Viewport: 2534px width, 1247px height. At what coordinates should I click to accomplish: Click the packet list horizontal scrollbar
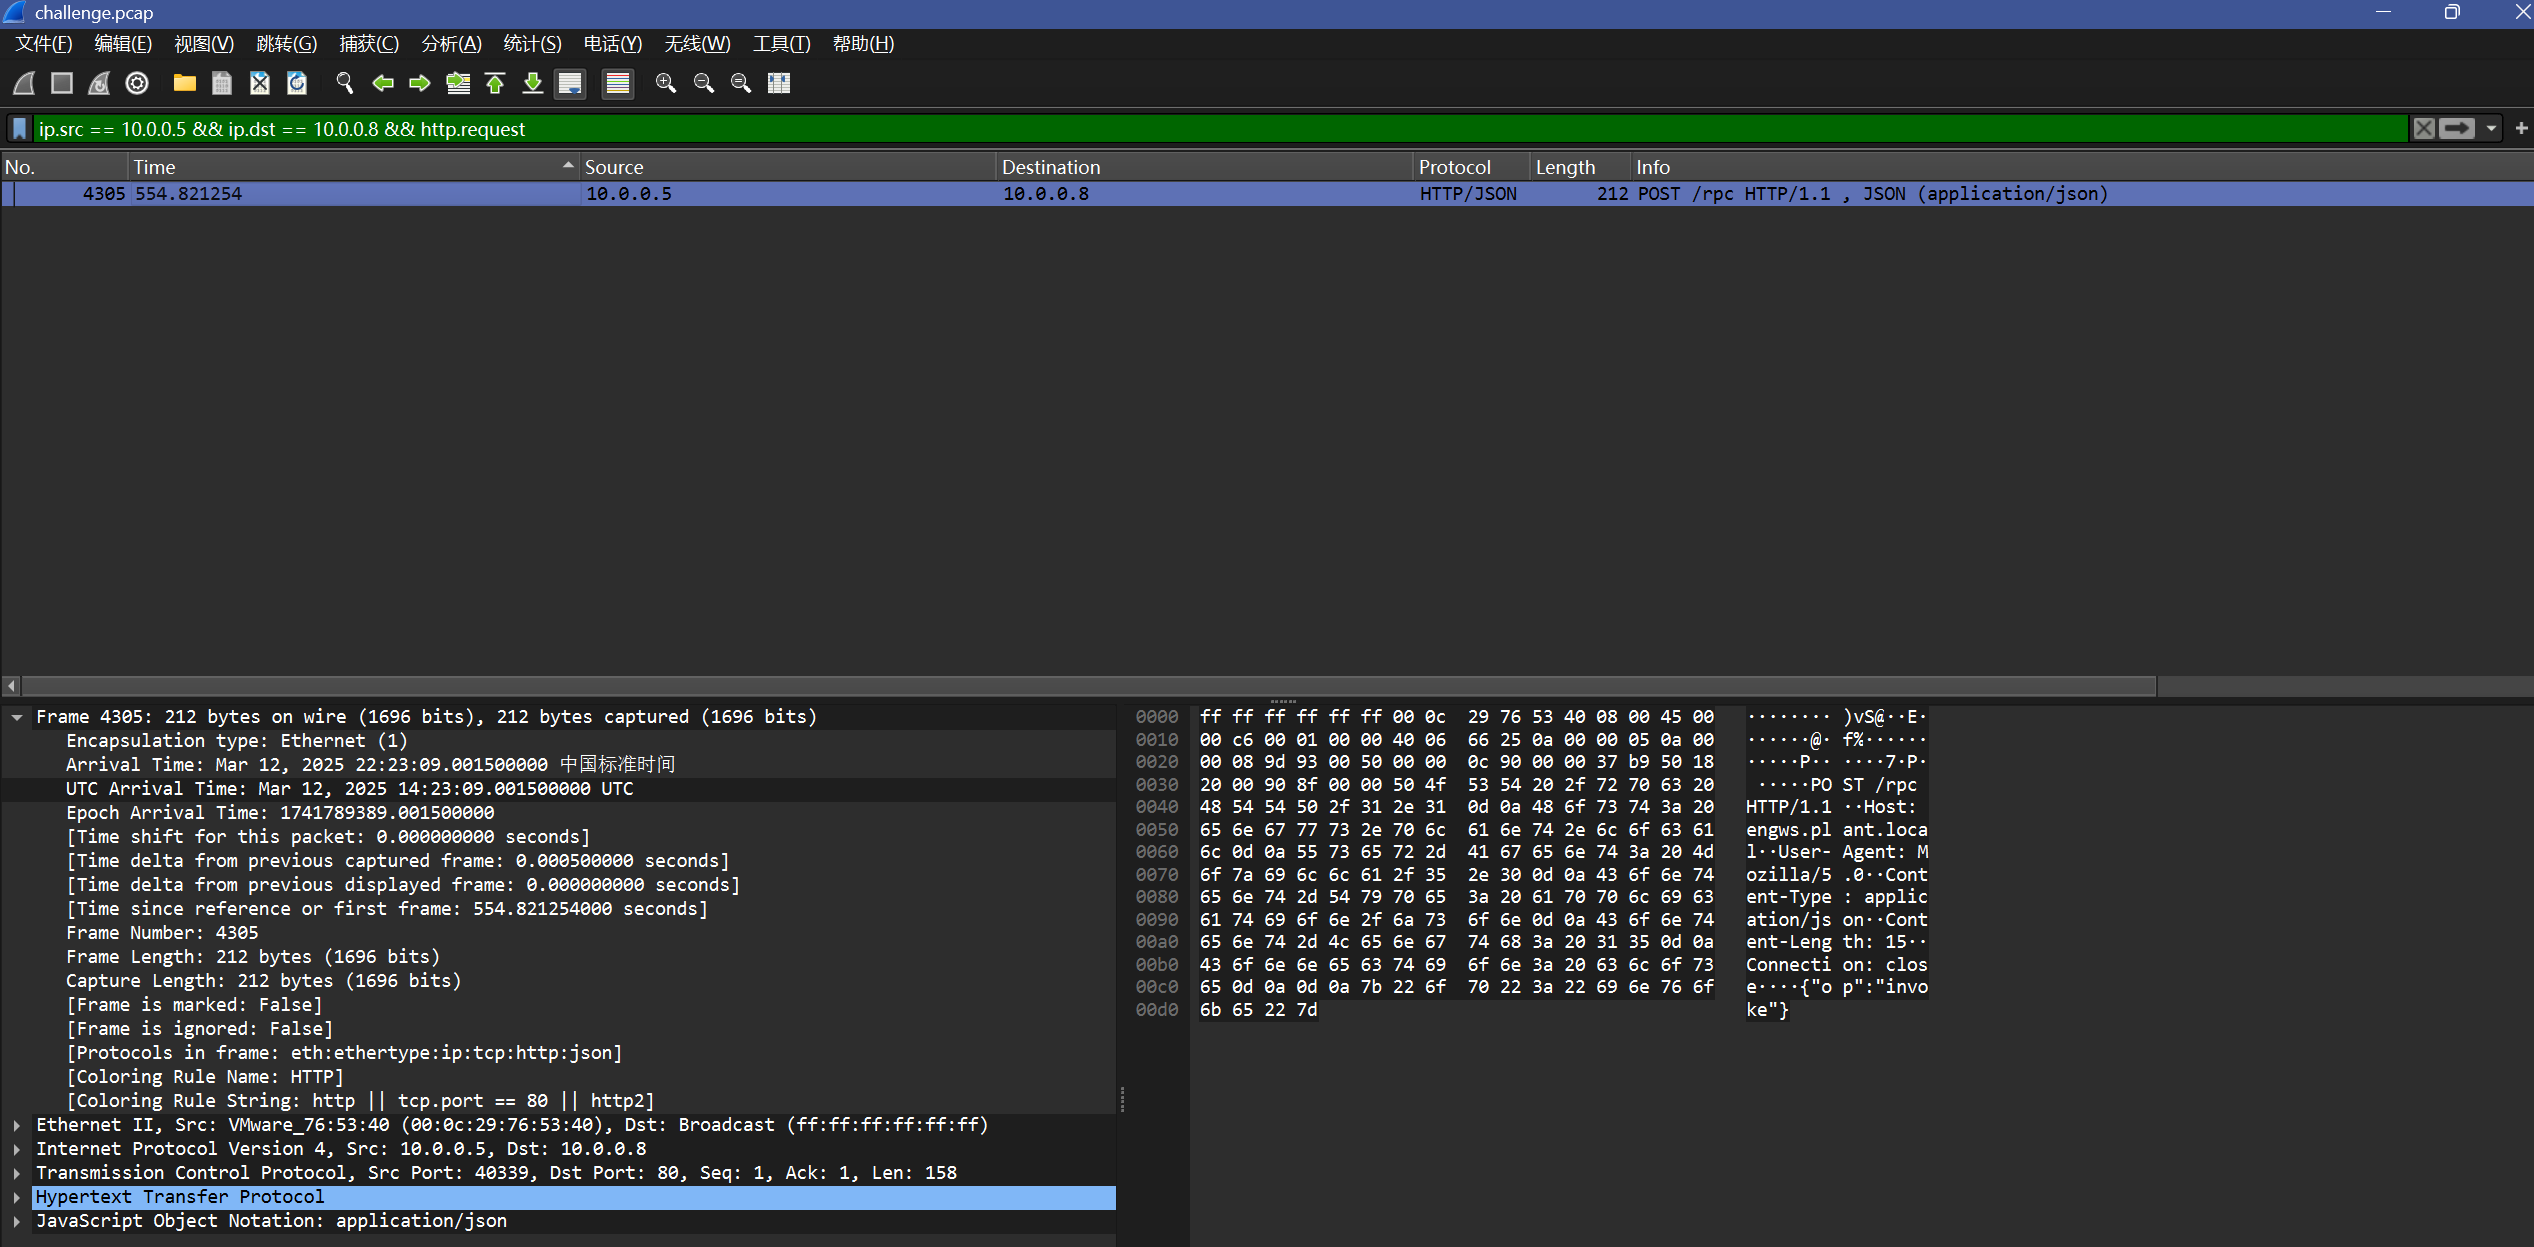pyautogui.click(x=1088, y=686)
